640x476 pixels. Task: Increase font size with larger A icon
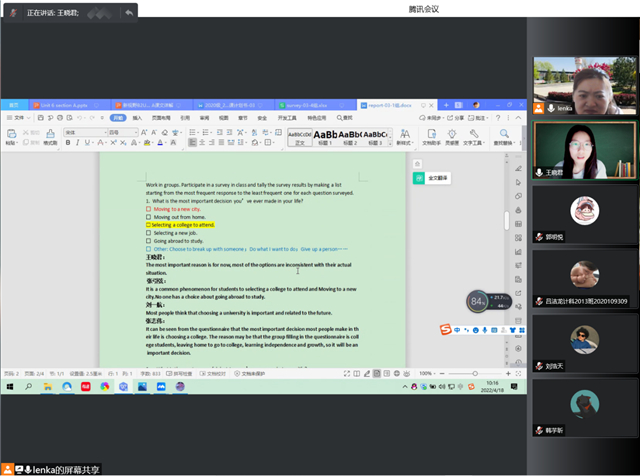click(144, 132)
